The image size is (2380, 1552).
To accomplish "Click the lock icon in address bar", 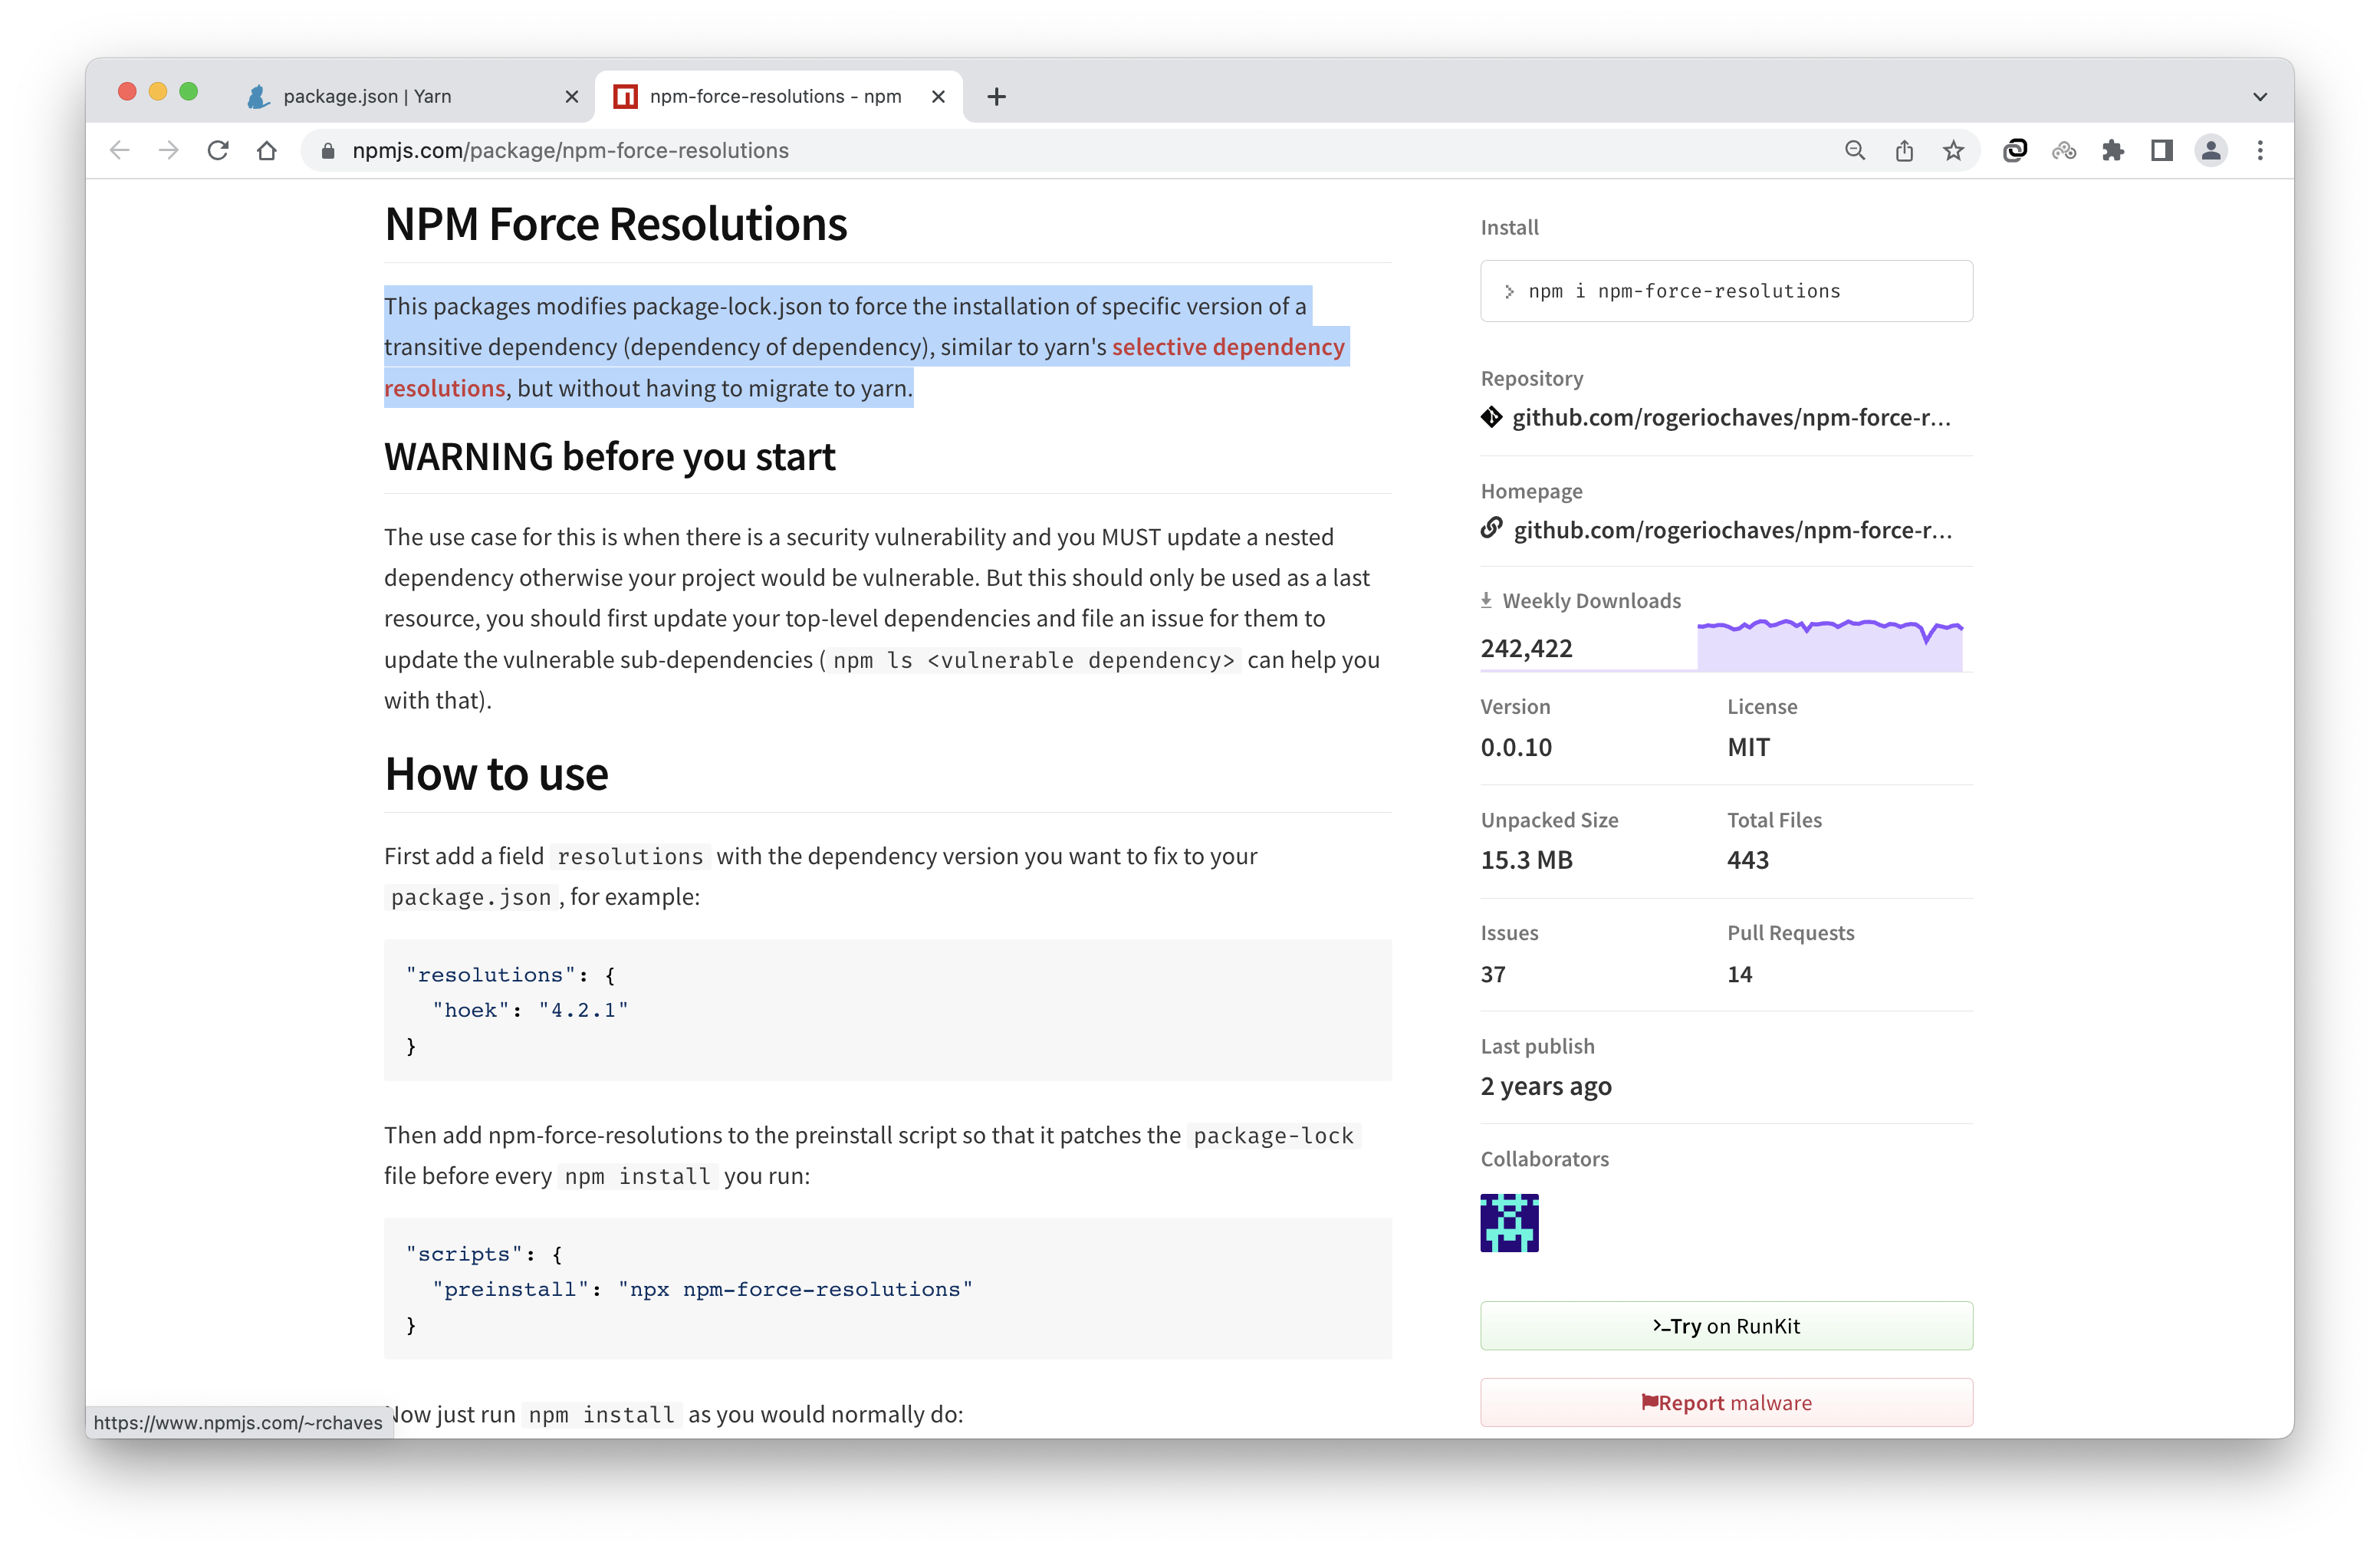I will pos(327,151).
